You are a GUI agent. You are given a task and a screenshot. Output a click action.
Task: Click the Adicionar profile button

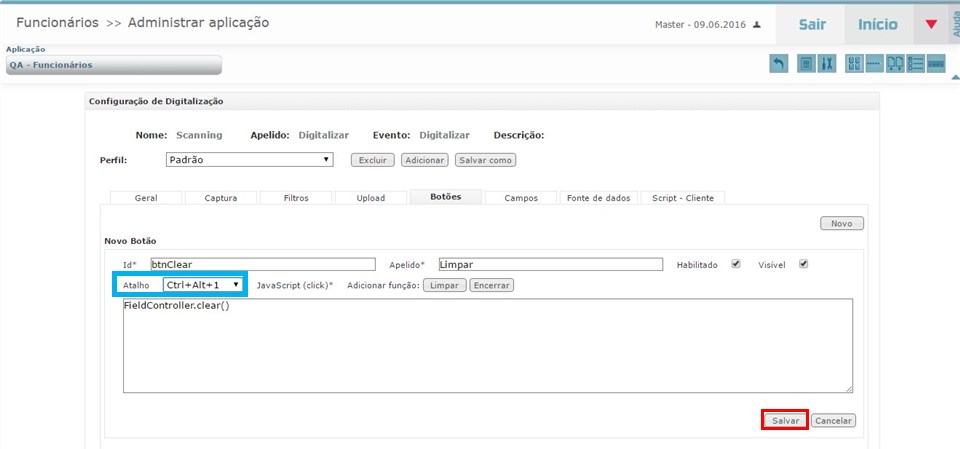(x=425, y=160)
